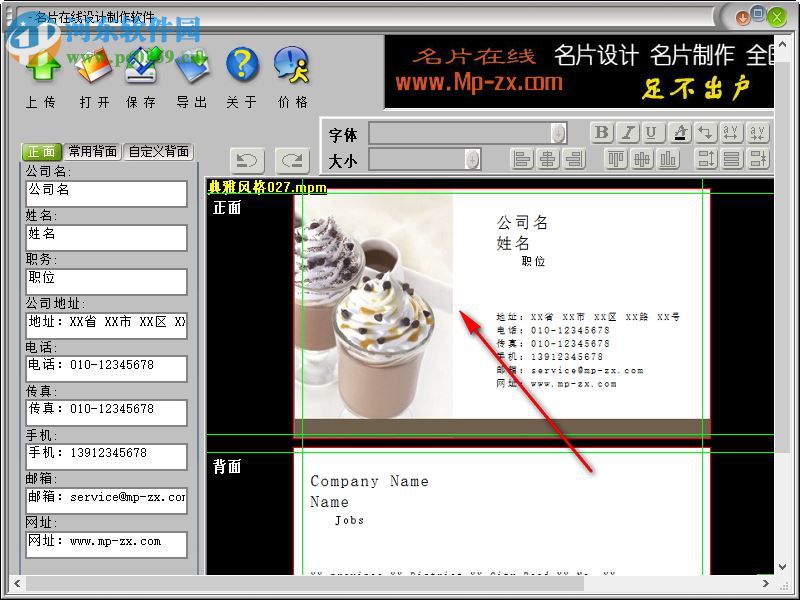The width and height of the screenshot is (800, 600).
Task: Switch to the 常用背面 tab
Action: pyautogui.click(x=93, y=153)
